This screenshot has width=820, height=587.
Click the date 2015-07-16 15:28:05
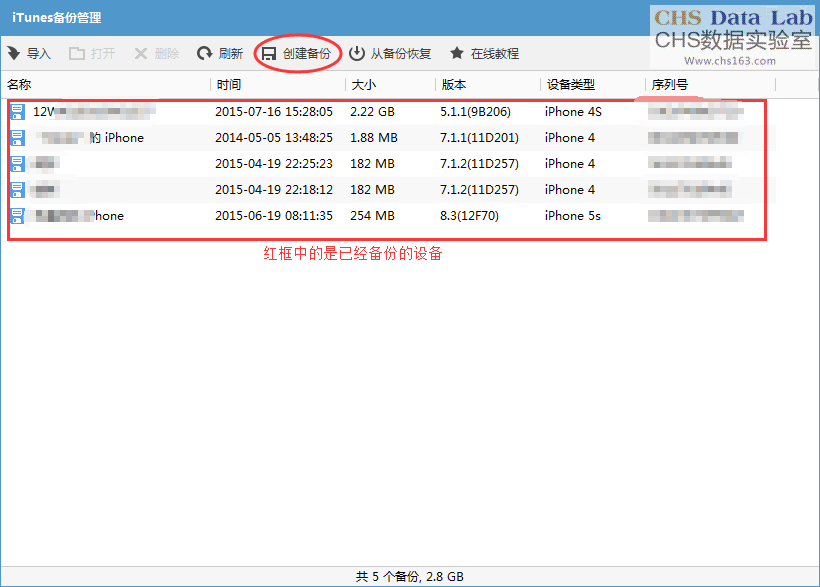[274, 111]
